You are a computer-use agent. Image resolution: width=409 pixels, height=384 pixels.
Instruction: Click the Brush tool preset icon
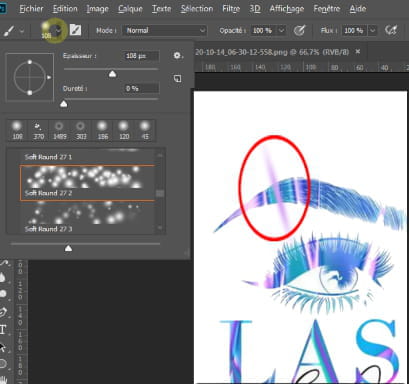(x=9, y=31)
